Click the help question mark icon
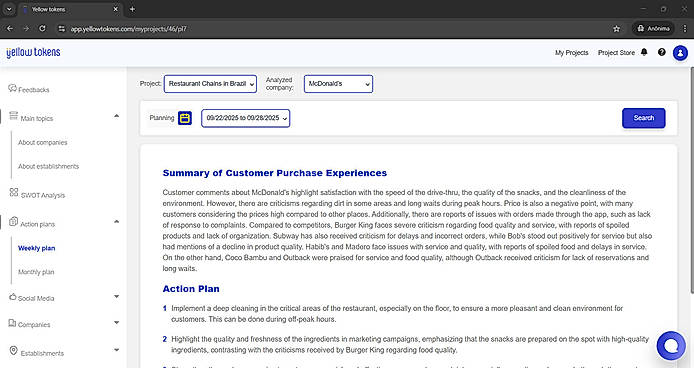Image resolution: width=694 pixels, height=368 pixels. click(662, 52)
